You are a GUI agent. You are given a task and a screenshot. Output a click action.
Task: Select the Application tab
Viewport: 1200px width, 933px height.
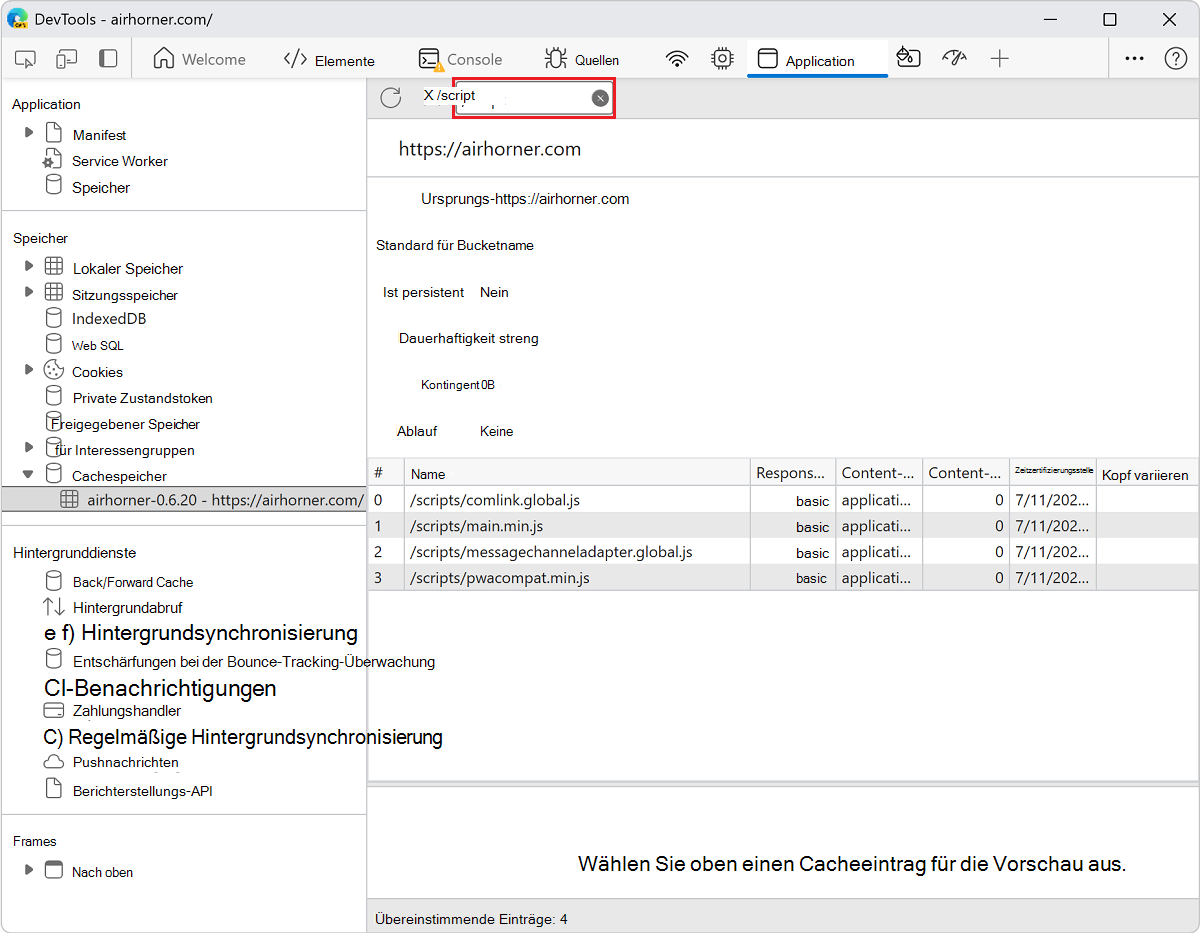click(817, 60)
